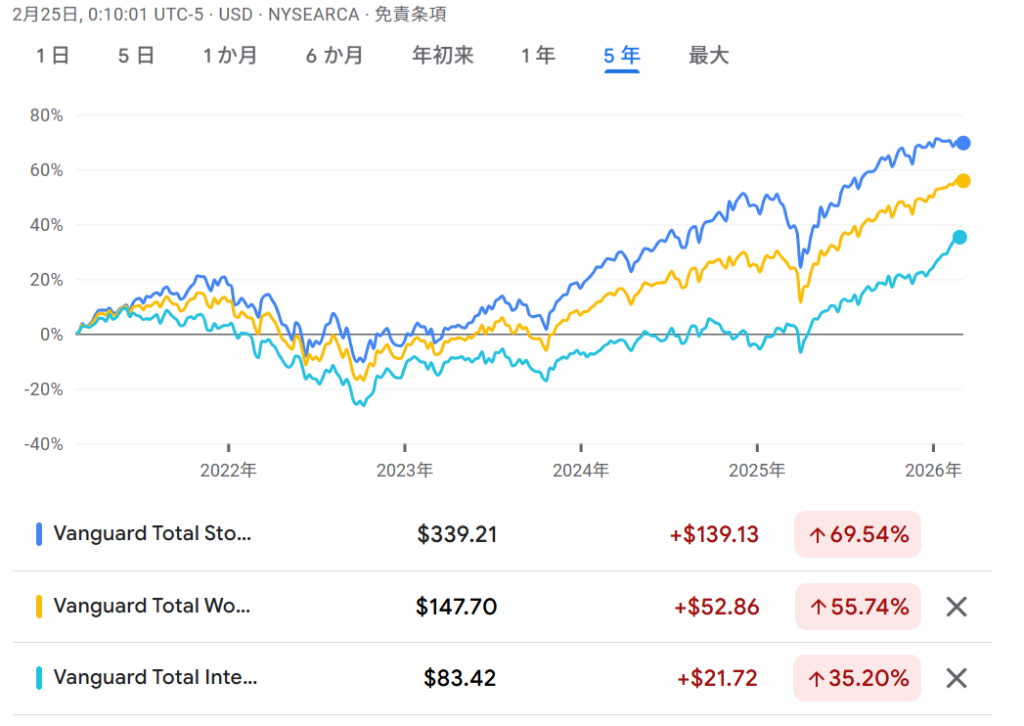Open the 免責条項 disclaimer link

pyautogui.click(x=411, y=14)
